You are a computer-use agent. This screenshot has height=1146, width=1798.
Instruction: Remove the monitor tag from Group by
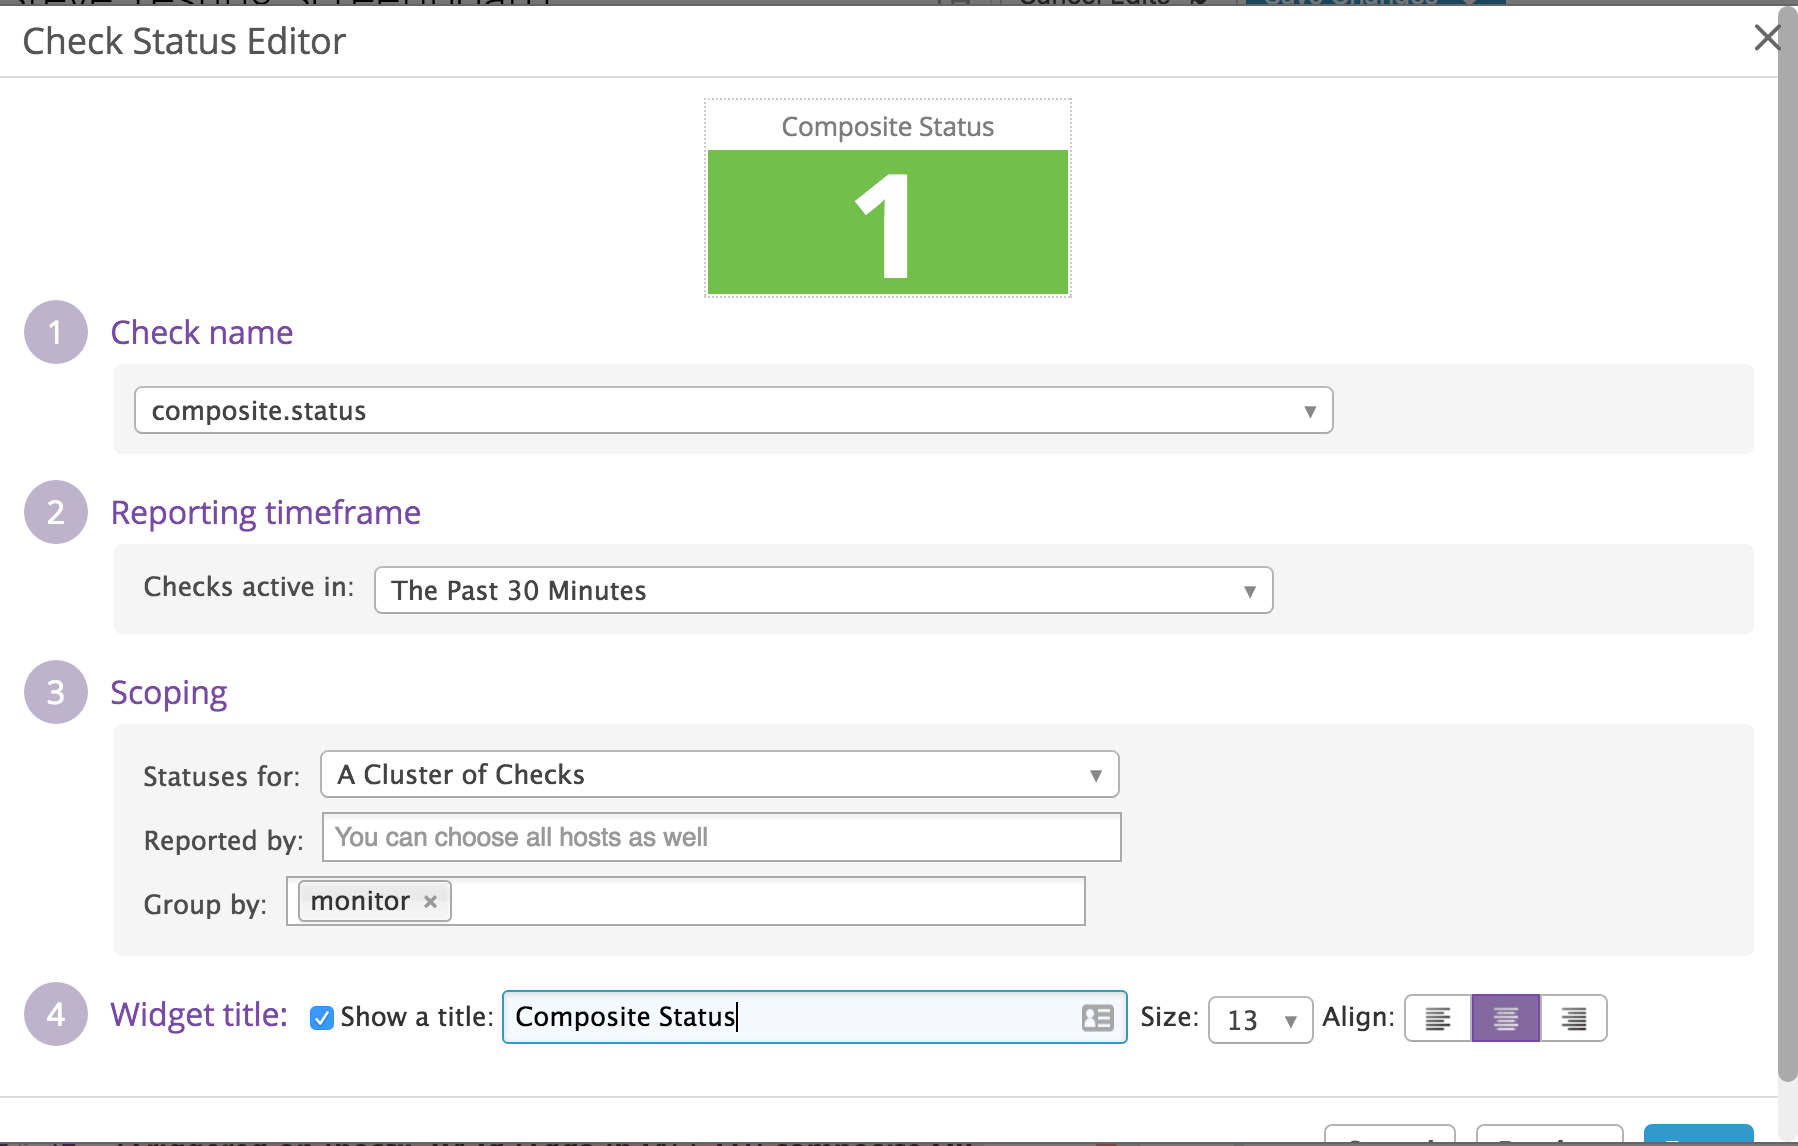431,902
